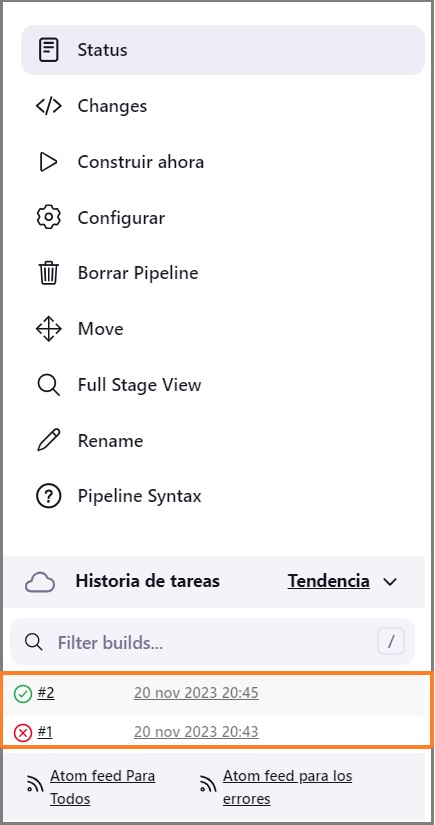Viewport: 435px width, 825px height.
Task: Open build #2 link
Action: 46,693
